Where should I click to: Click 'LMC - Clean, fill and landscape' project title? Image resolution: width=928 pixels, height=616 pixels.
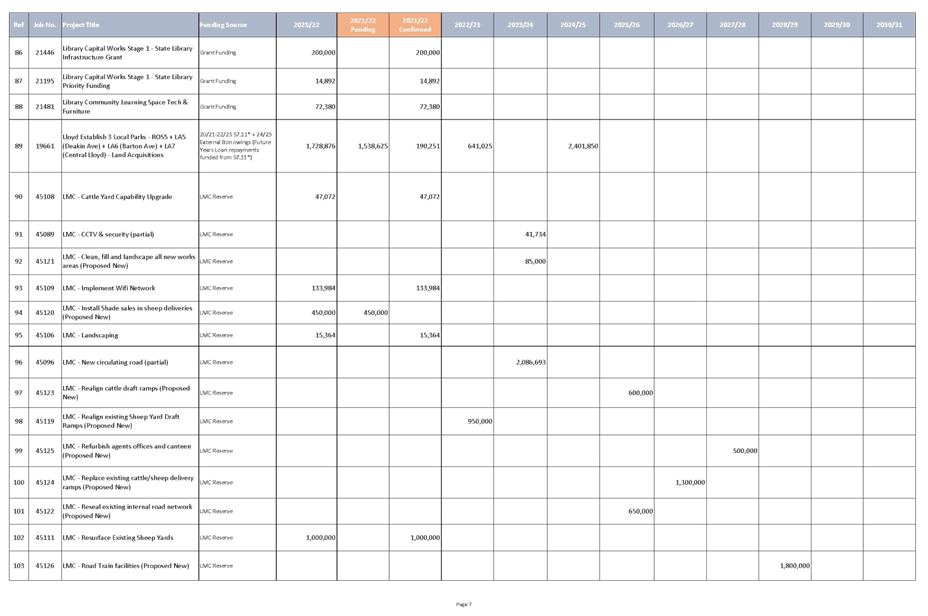(x=128, y=261)
